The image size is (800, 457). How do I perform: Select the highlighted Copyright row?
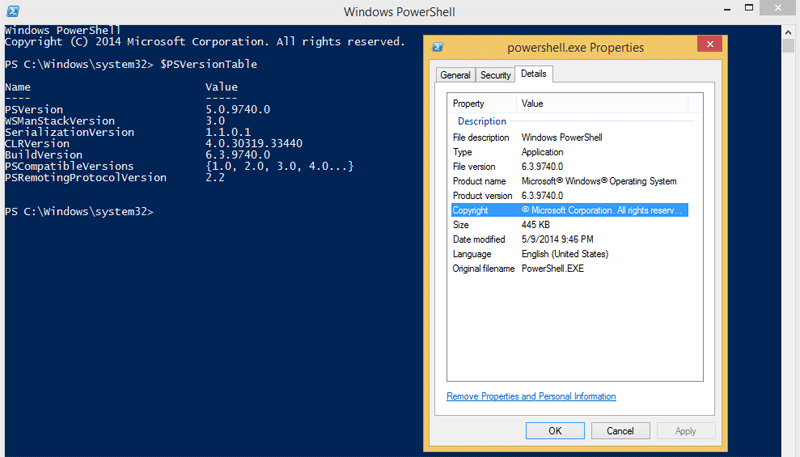click(569, 210)
